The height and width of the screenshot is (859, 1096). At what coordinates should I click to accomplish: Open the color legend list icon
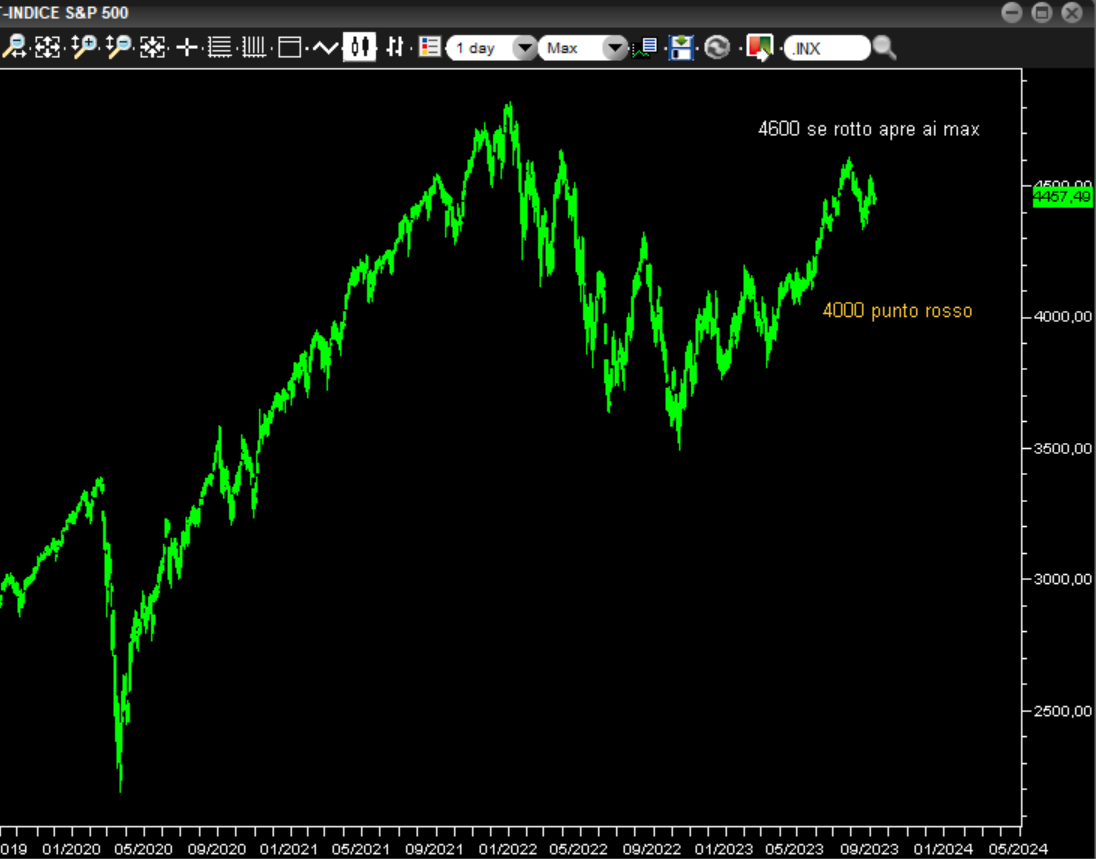click(430, 47)
